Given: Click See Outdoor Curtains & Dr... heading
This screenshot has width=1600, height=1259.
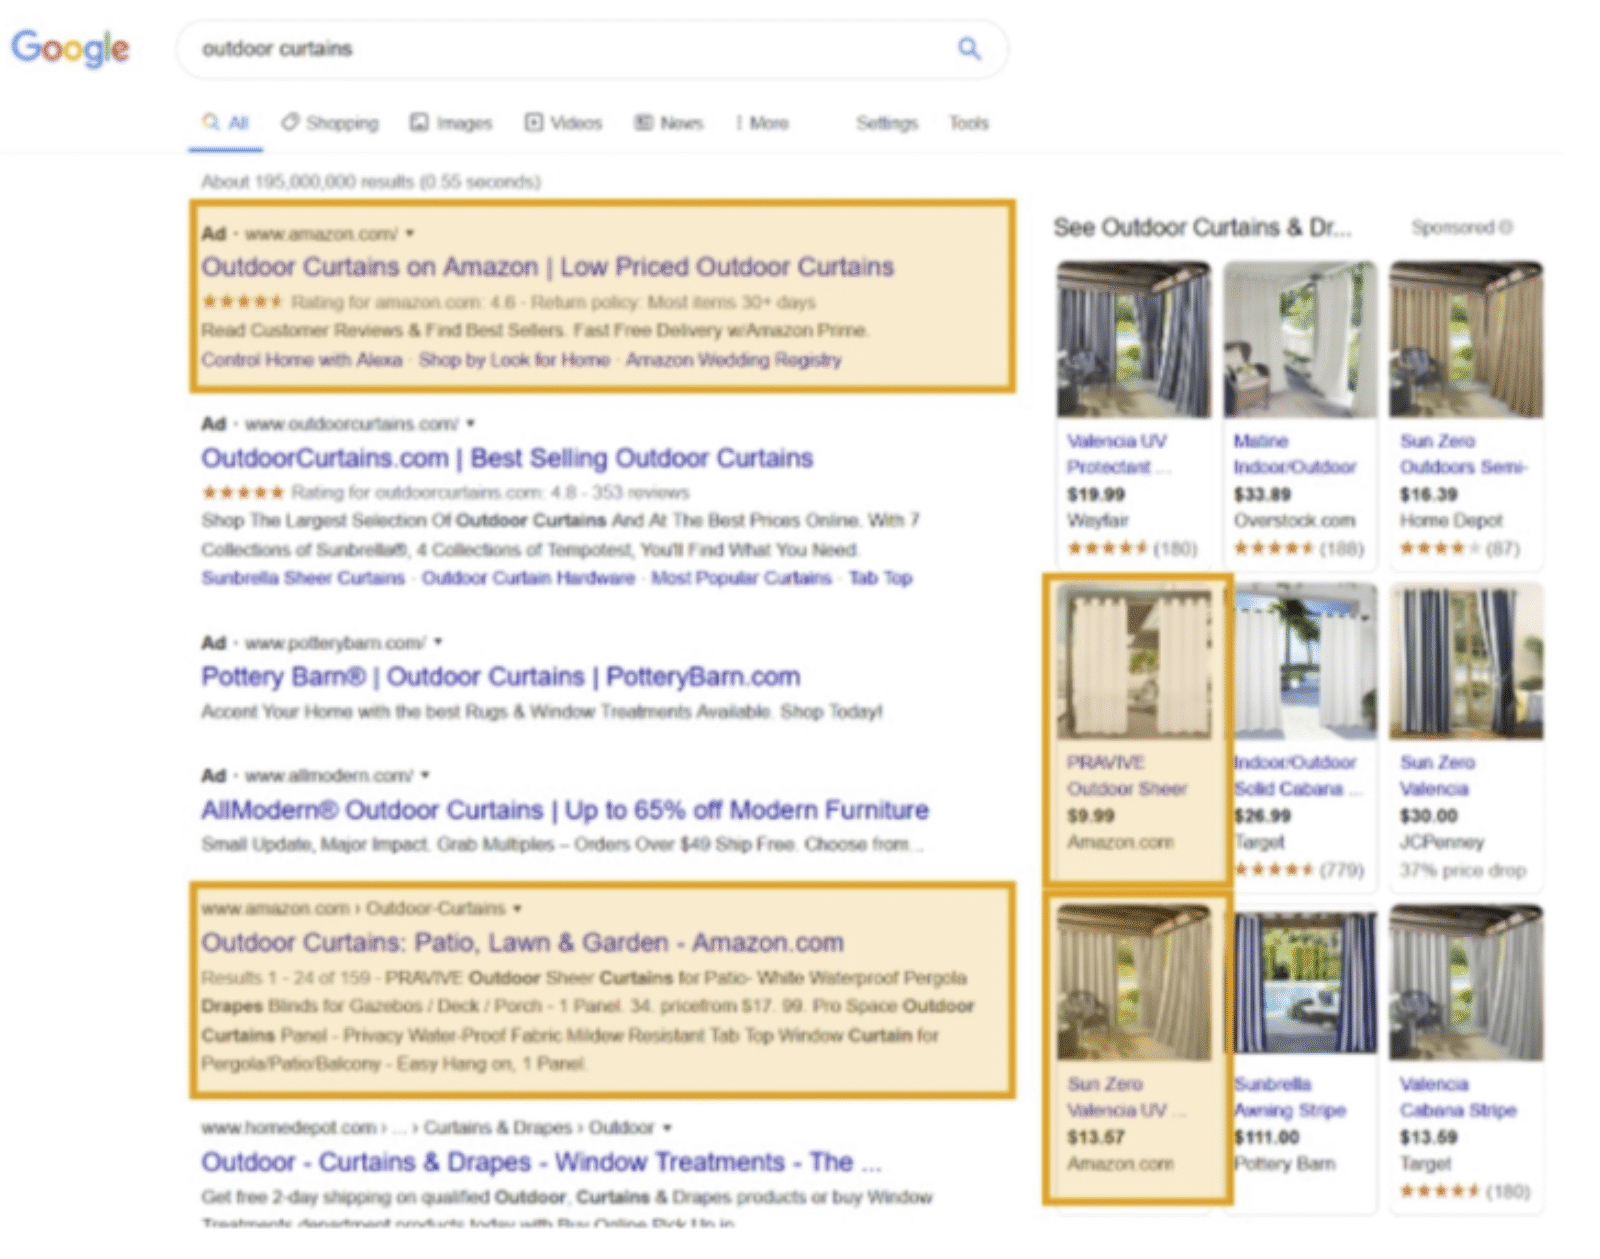Looking at the screenshot, I should (x=1202, y=228).
